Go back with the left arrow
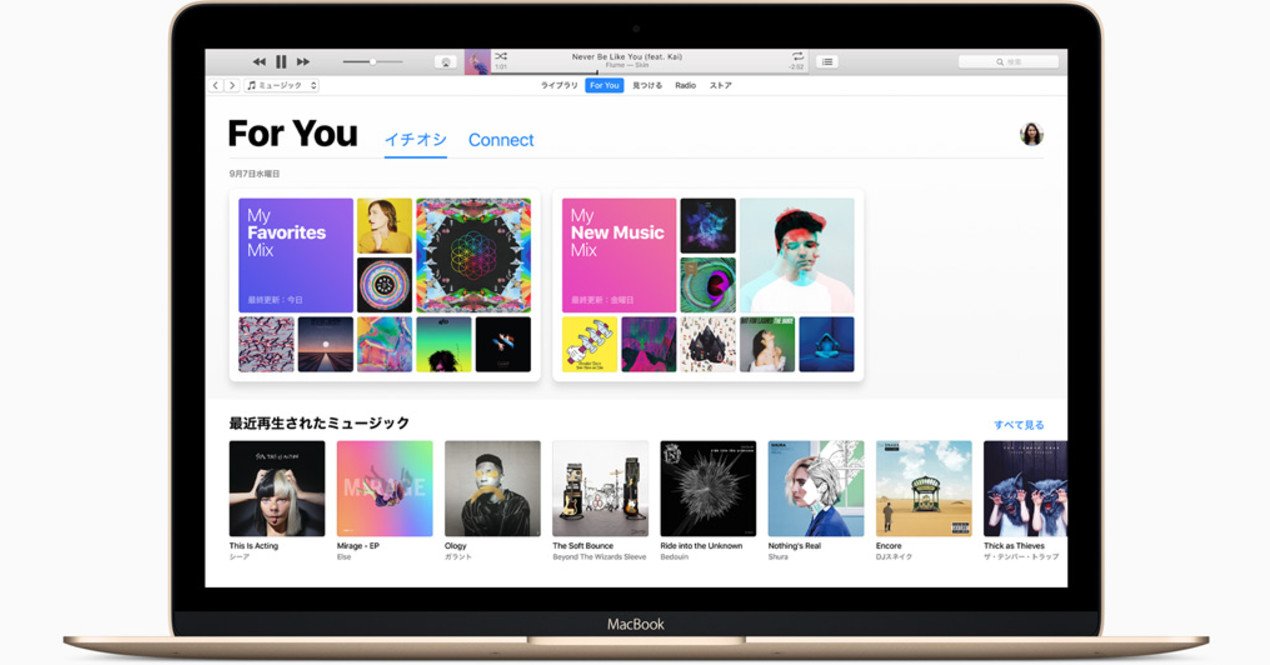Image resolution: width=1270 pixels, height=665 pixels. click(216, 86)
